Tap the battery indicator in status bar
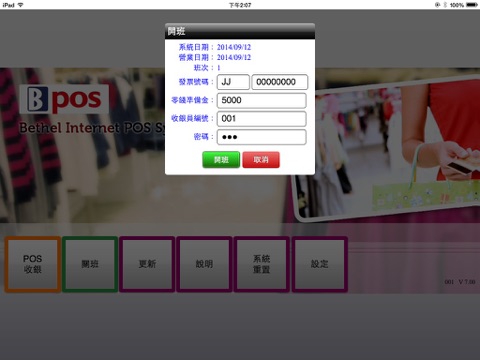Viewport: 480px width, 360px height. click(x=472, y=5)
